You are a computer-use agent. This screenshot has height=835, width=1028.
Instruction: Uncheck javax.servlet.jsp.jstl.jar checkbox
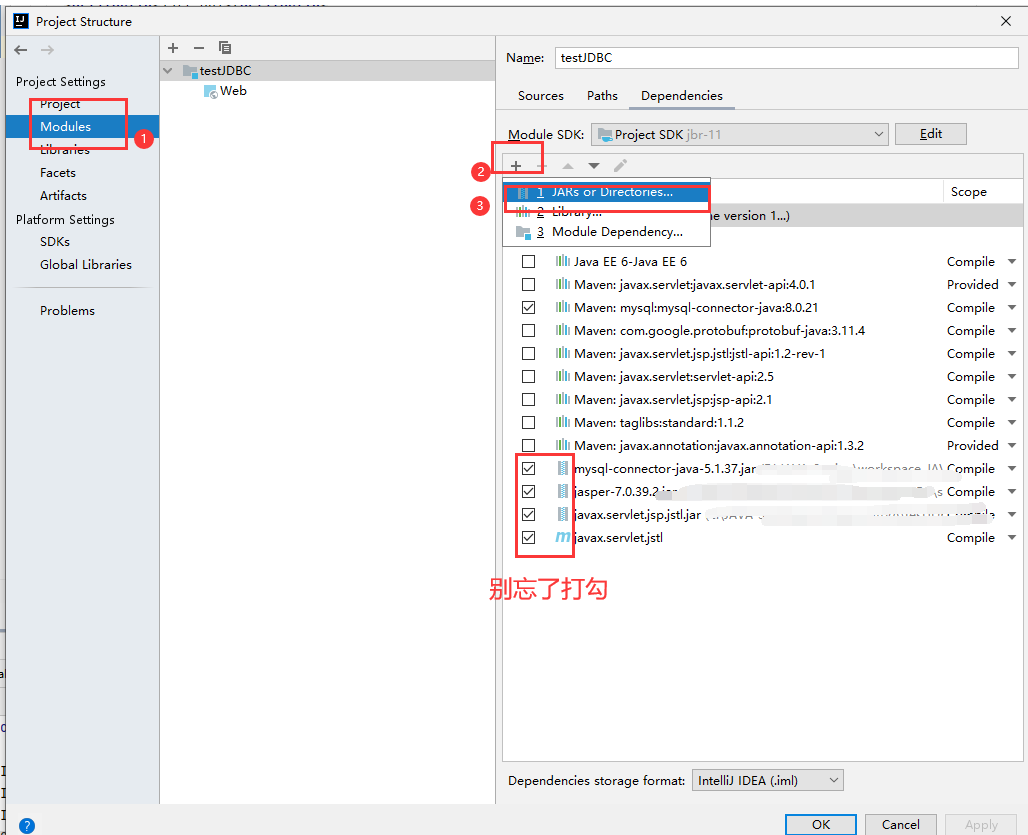pos(528,515)
